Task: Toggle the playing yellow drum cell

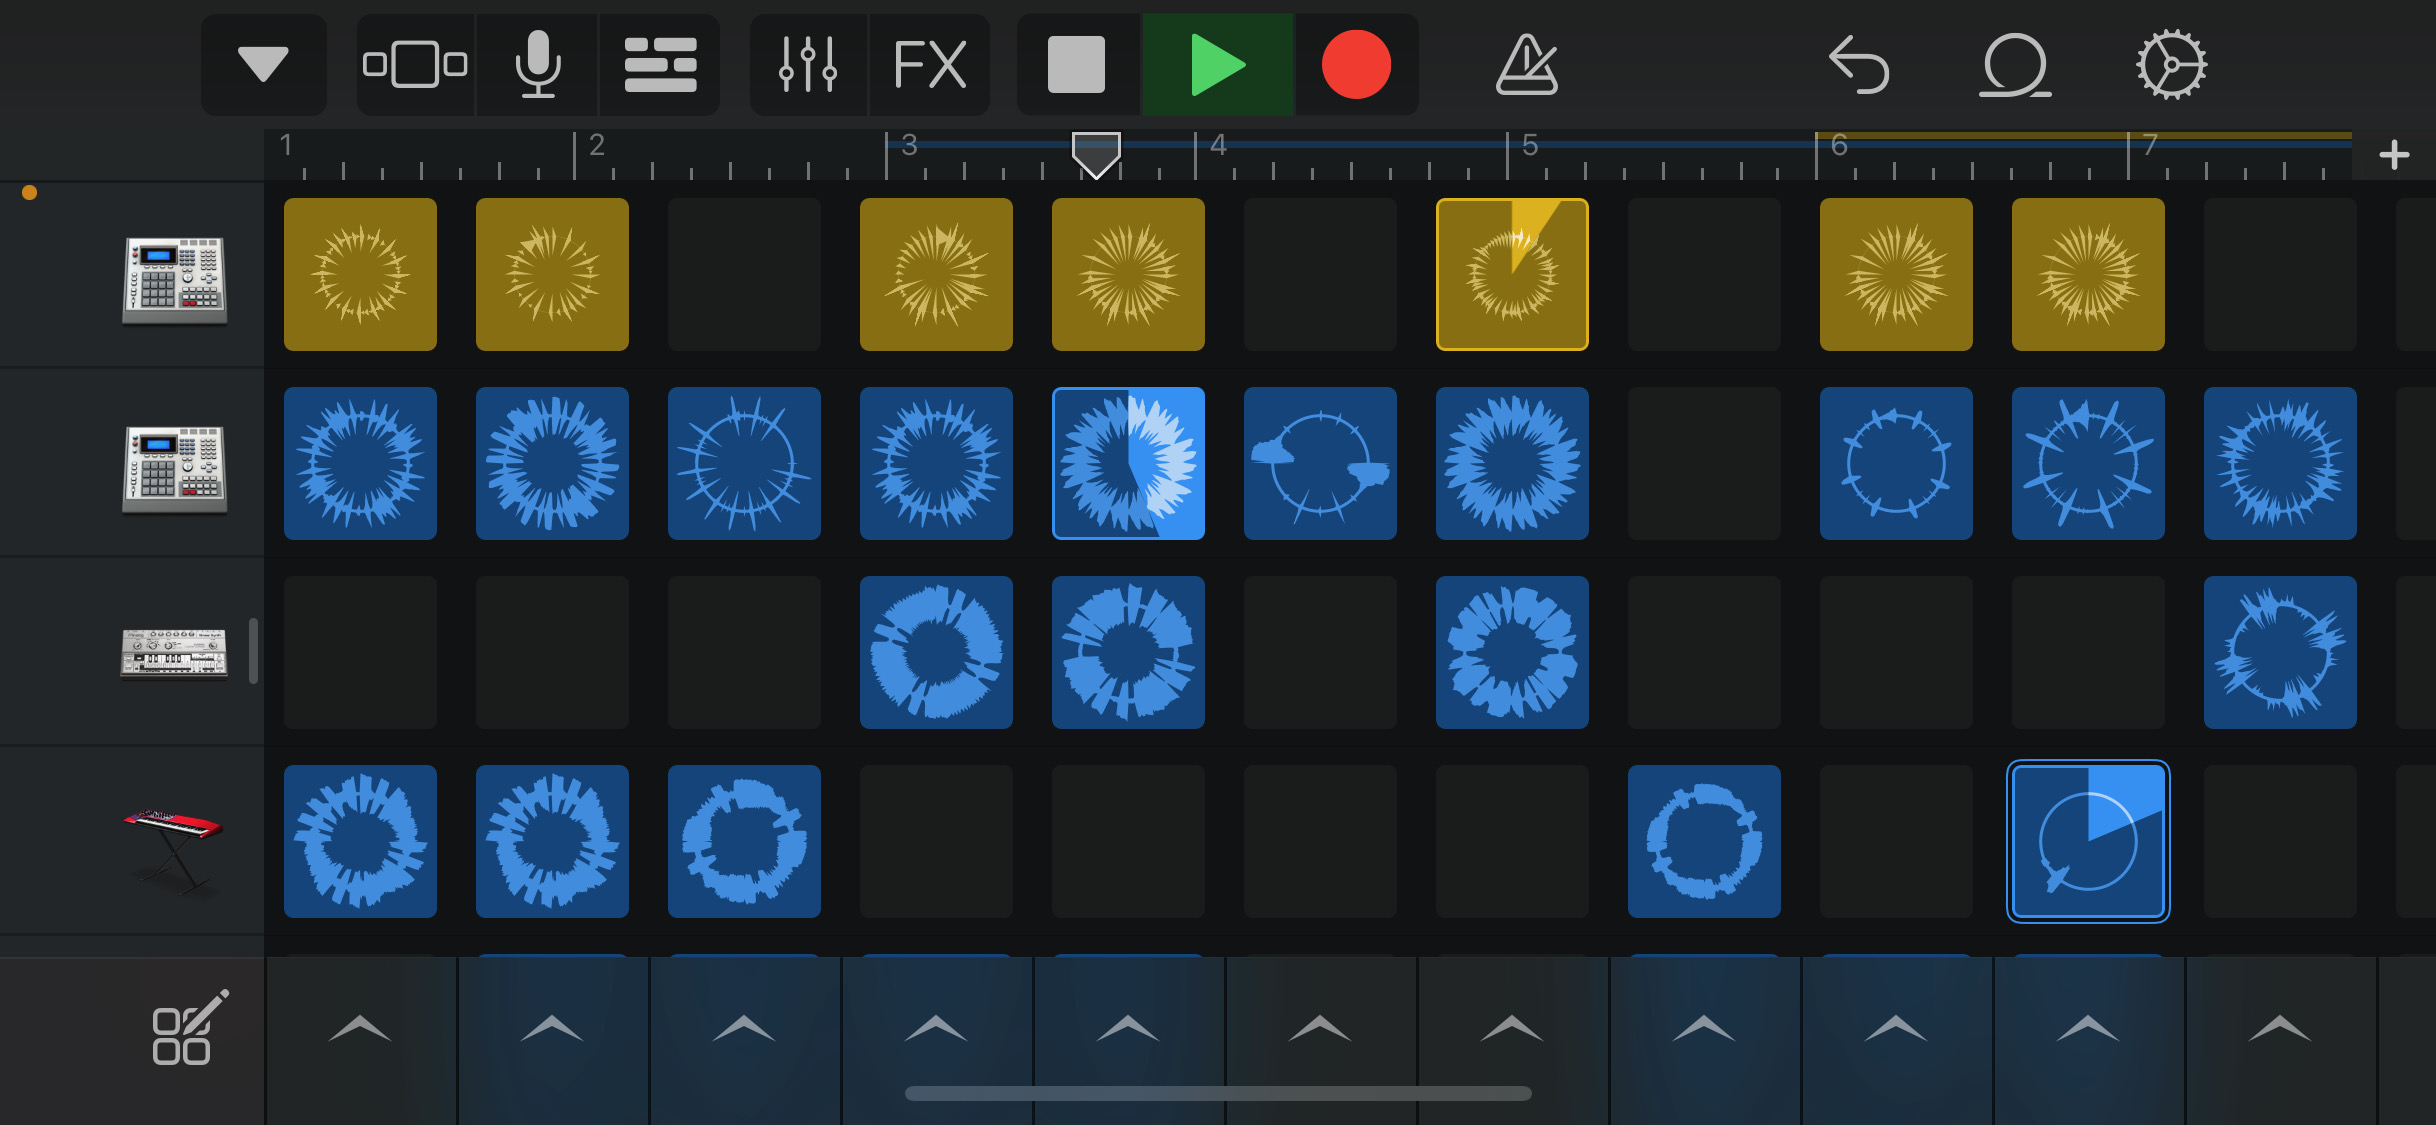Action: click(x=1512, y=274)
